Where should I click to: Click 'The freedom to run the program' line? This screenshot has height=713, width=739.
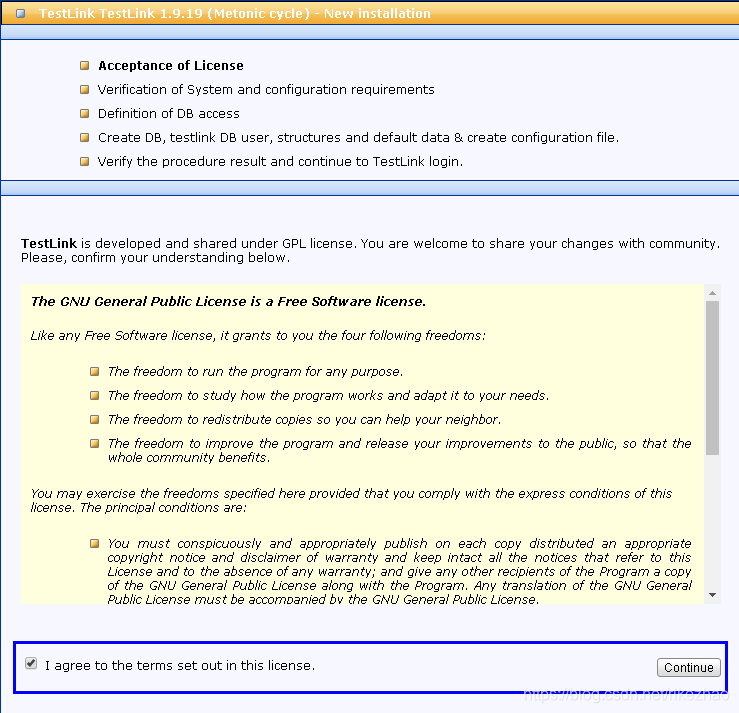coord(255,371)
